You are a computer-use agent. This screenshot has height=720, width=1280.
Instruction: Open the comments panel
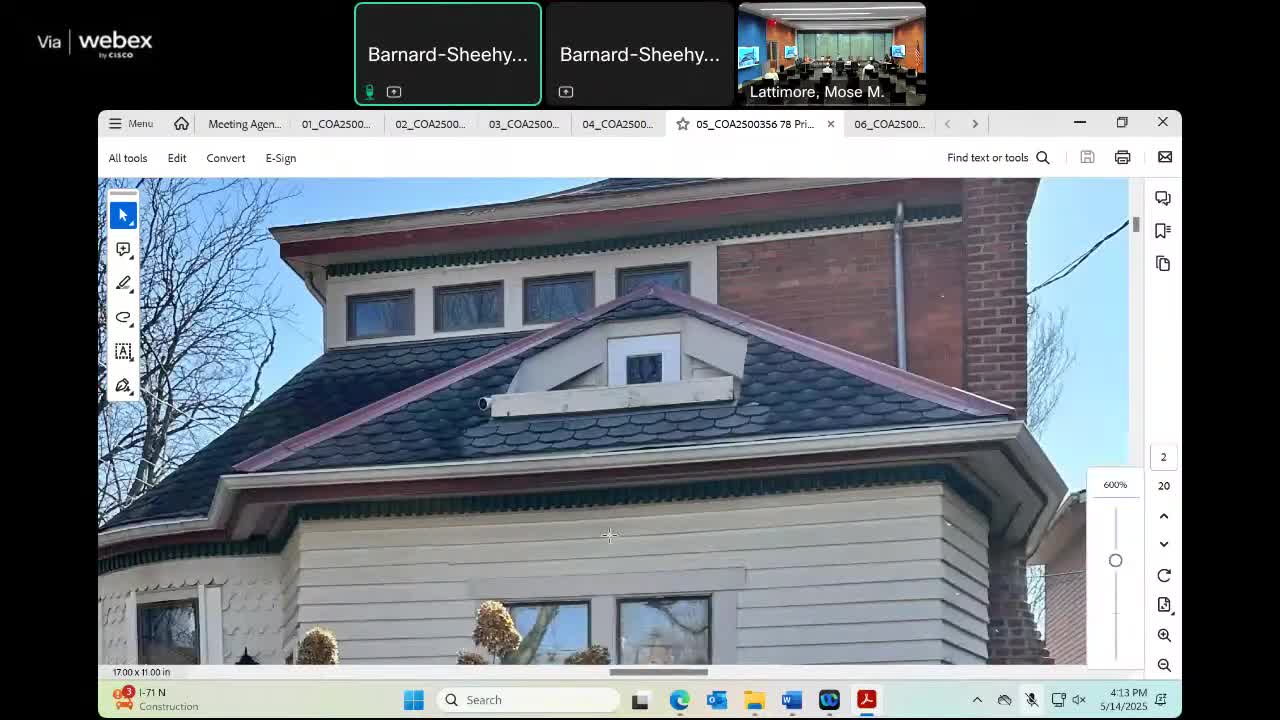(x=1163, y=198)
